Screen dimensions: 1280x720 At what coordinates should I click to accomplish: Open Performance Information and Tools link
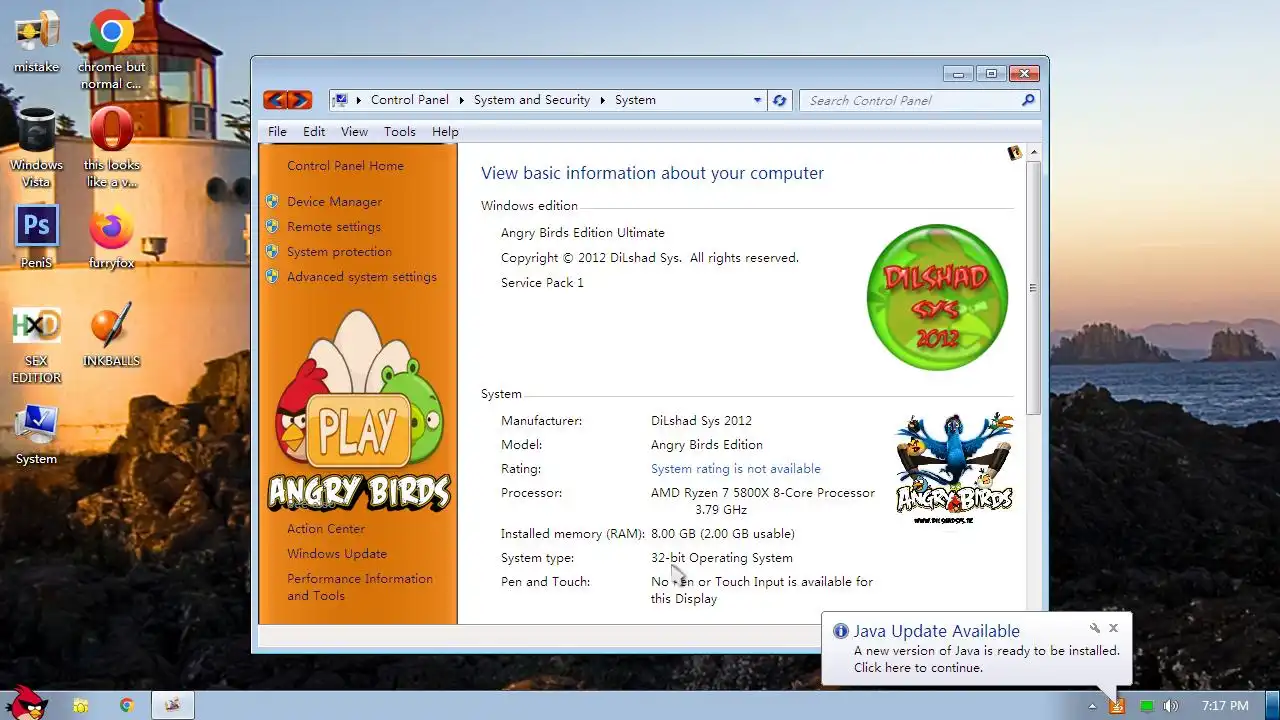pyautogui.click(x=360, y=587)
